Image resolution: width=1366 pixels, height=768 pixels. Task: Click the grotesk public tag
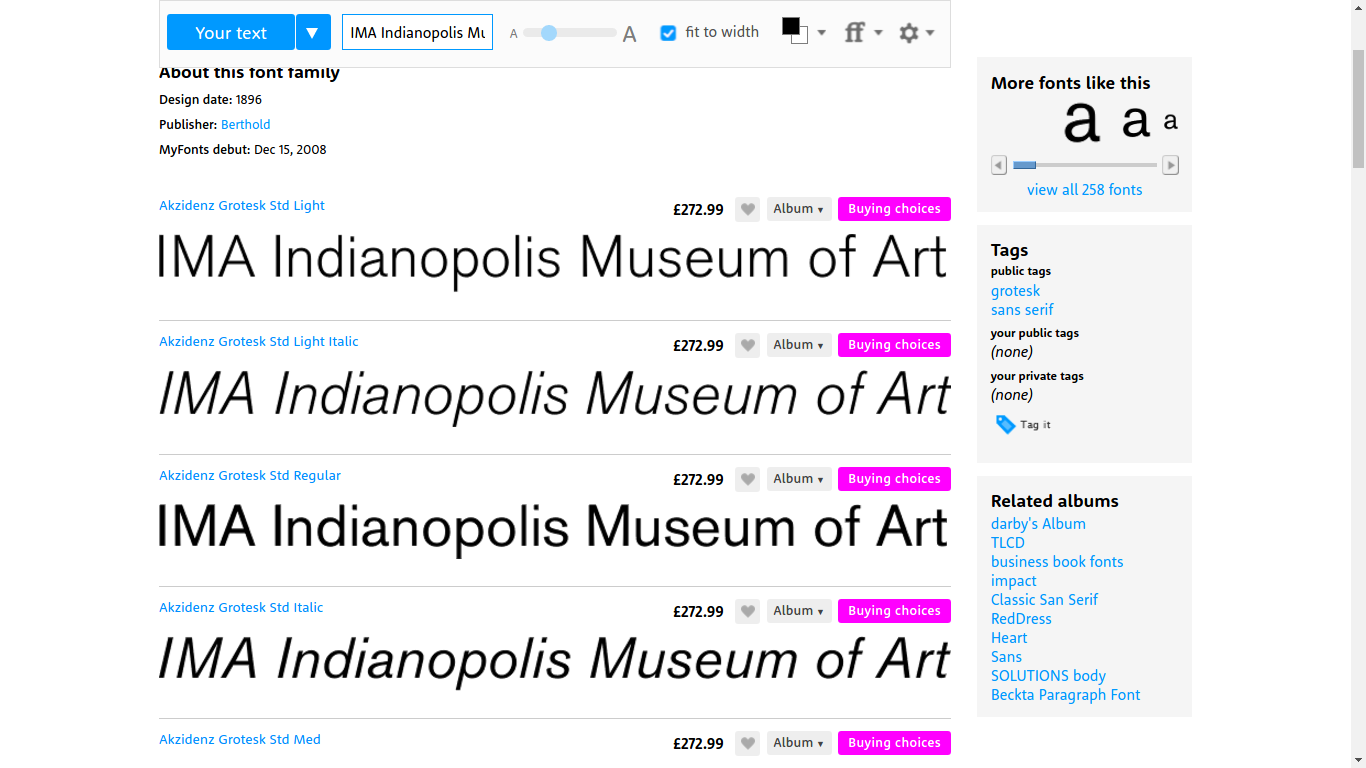[1015, 291]
